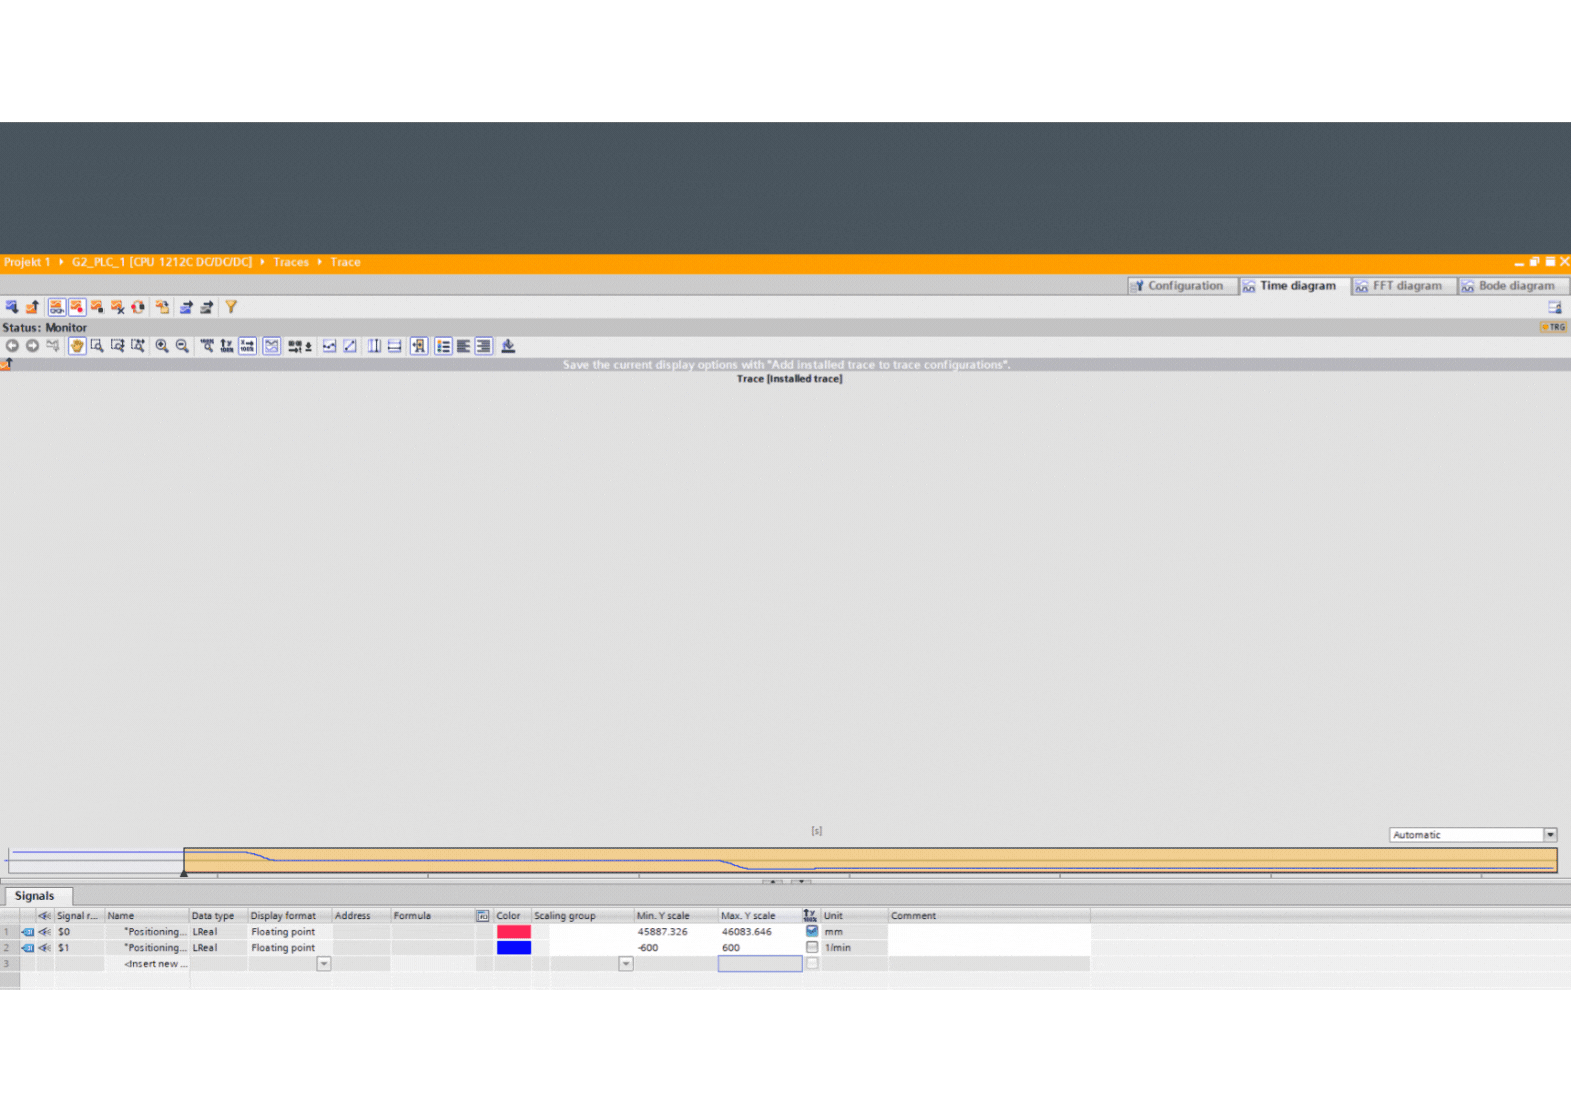Click the display samples icon
1571x1111 pixels.
coord(329,346)
